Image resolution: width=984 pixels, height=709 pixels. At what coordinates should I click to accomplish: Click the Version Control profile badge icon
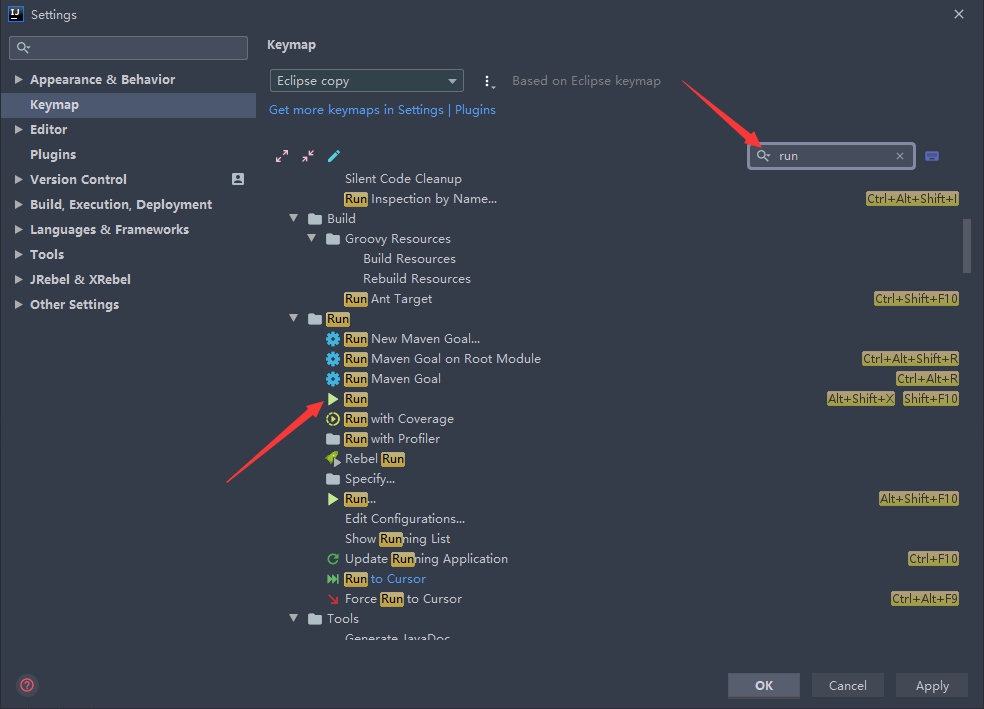(x=238, y=179)
